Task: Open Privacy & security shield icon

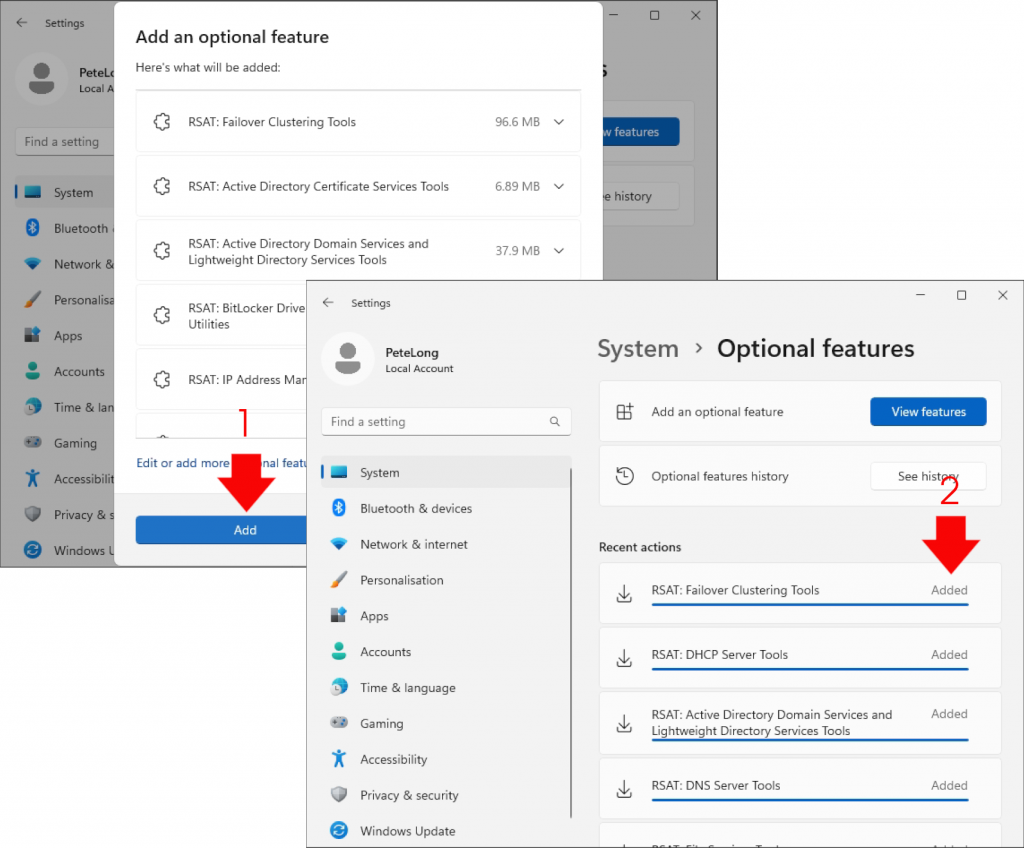Action: (339, 795)
